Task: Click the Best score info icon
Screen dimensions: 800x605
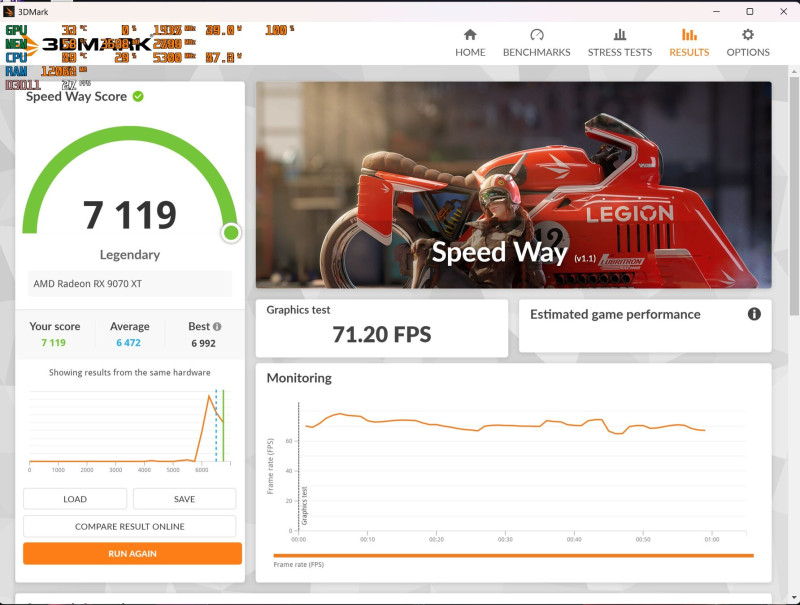Action: click(217, 326)
